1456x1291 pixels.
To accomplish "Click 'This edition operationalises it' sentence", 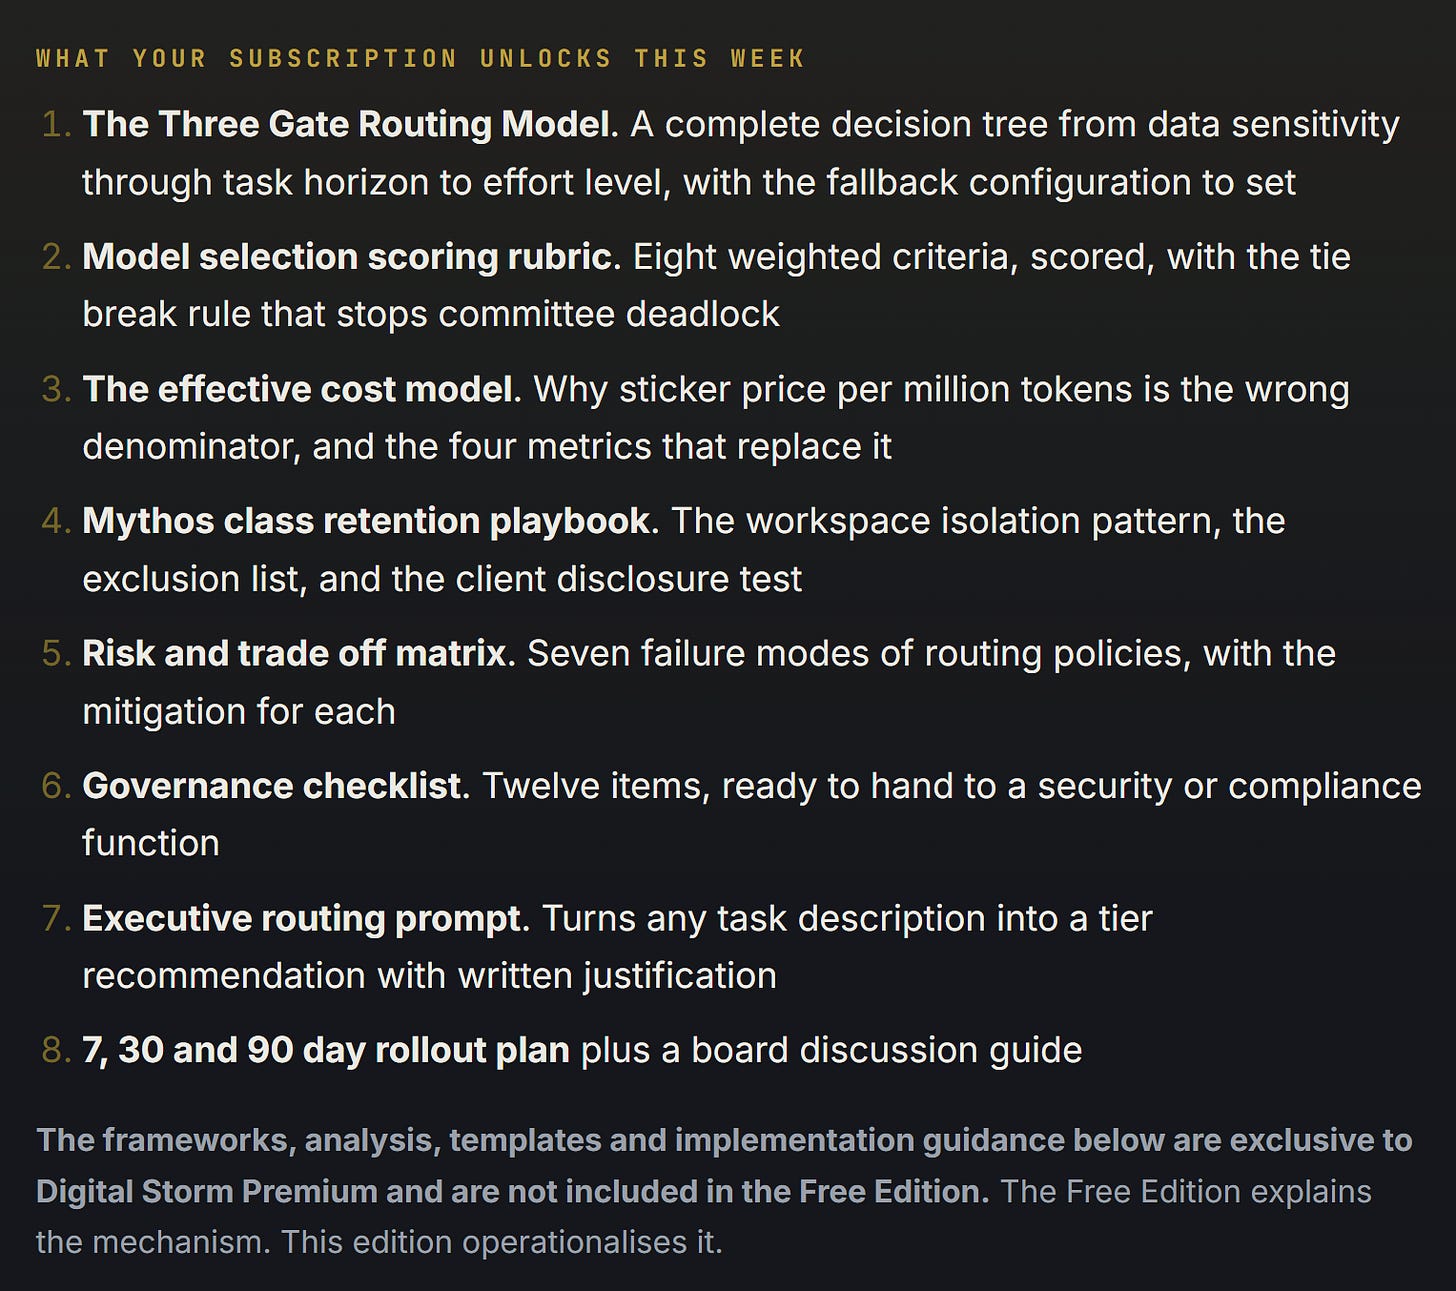I will 501,1242.
